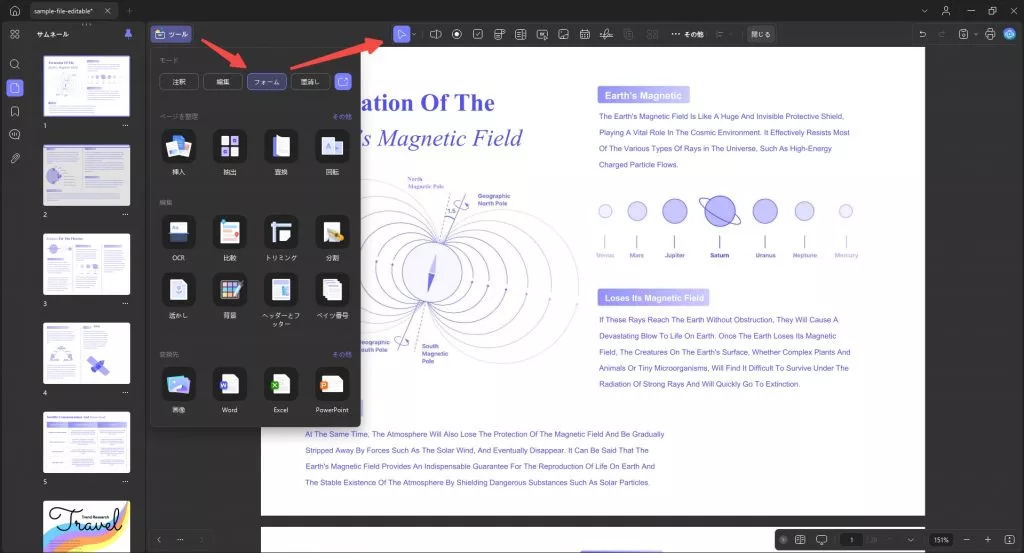1024x553 pixels.
Task: Select page 2 thumbnail
Action: [x=86, y=175]
